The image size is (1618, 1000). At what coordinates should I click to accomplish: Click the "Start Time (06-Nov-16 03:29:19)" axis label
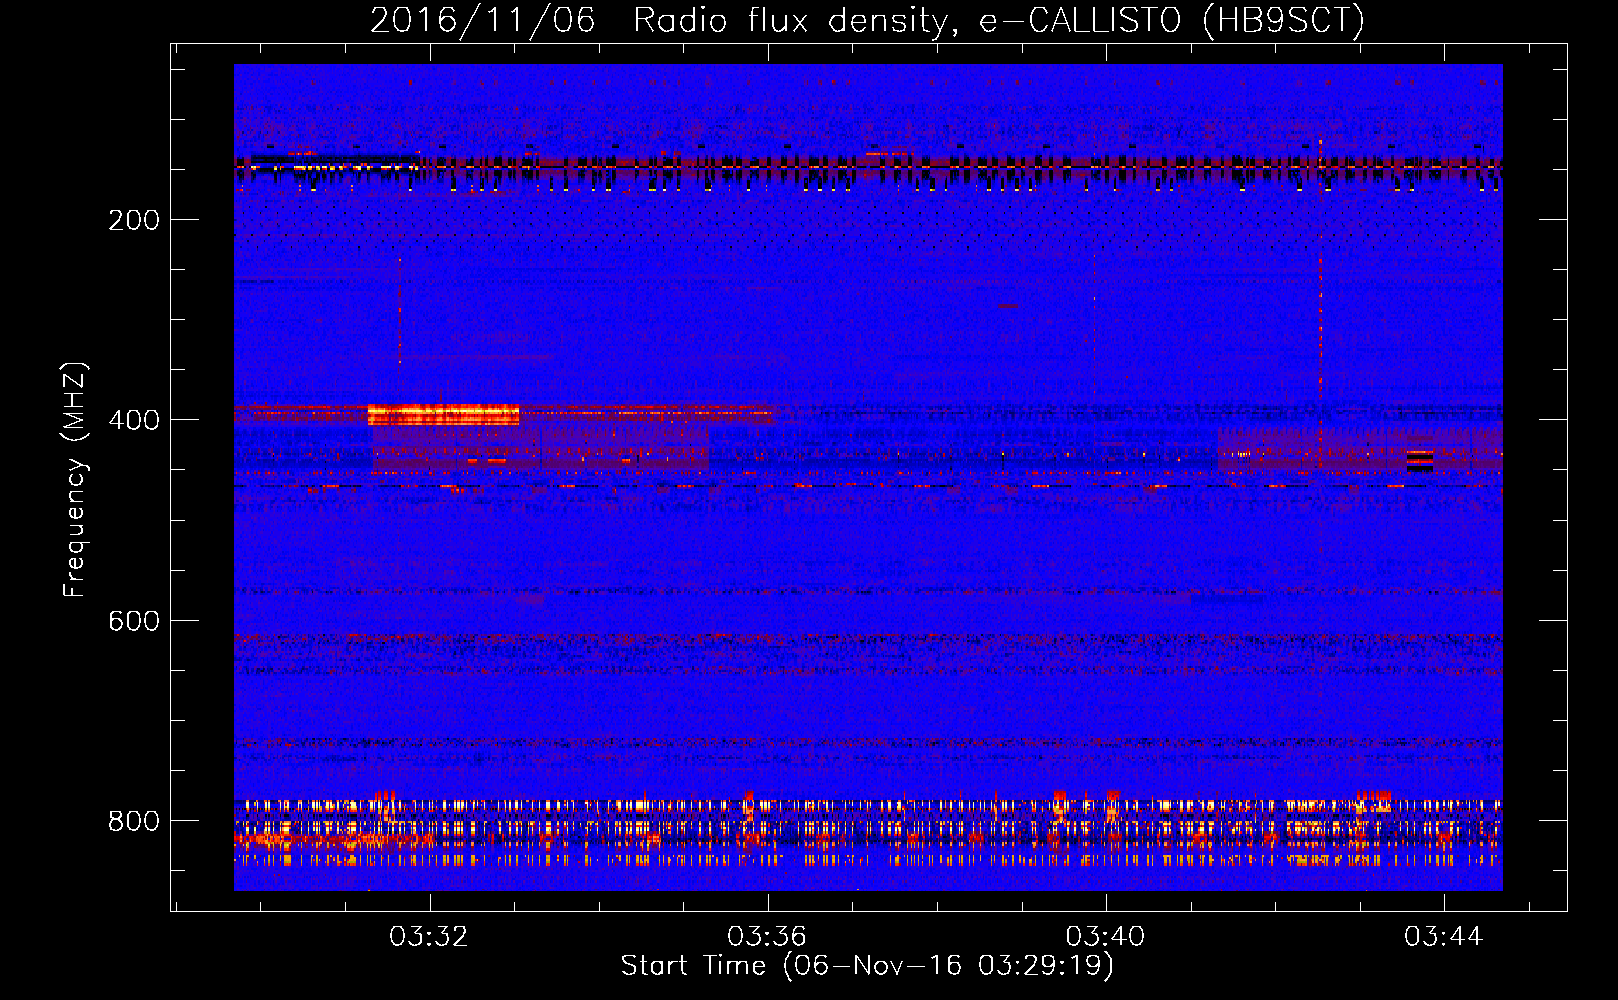point(867,965)
